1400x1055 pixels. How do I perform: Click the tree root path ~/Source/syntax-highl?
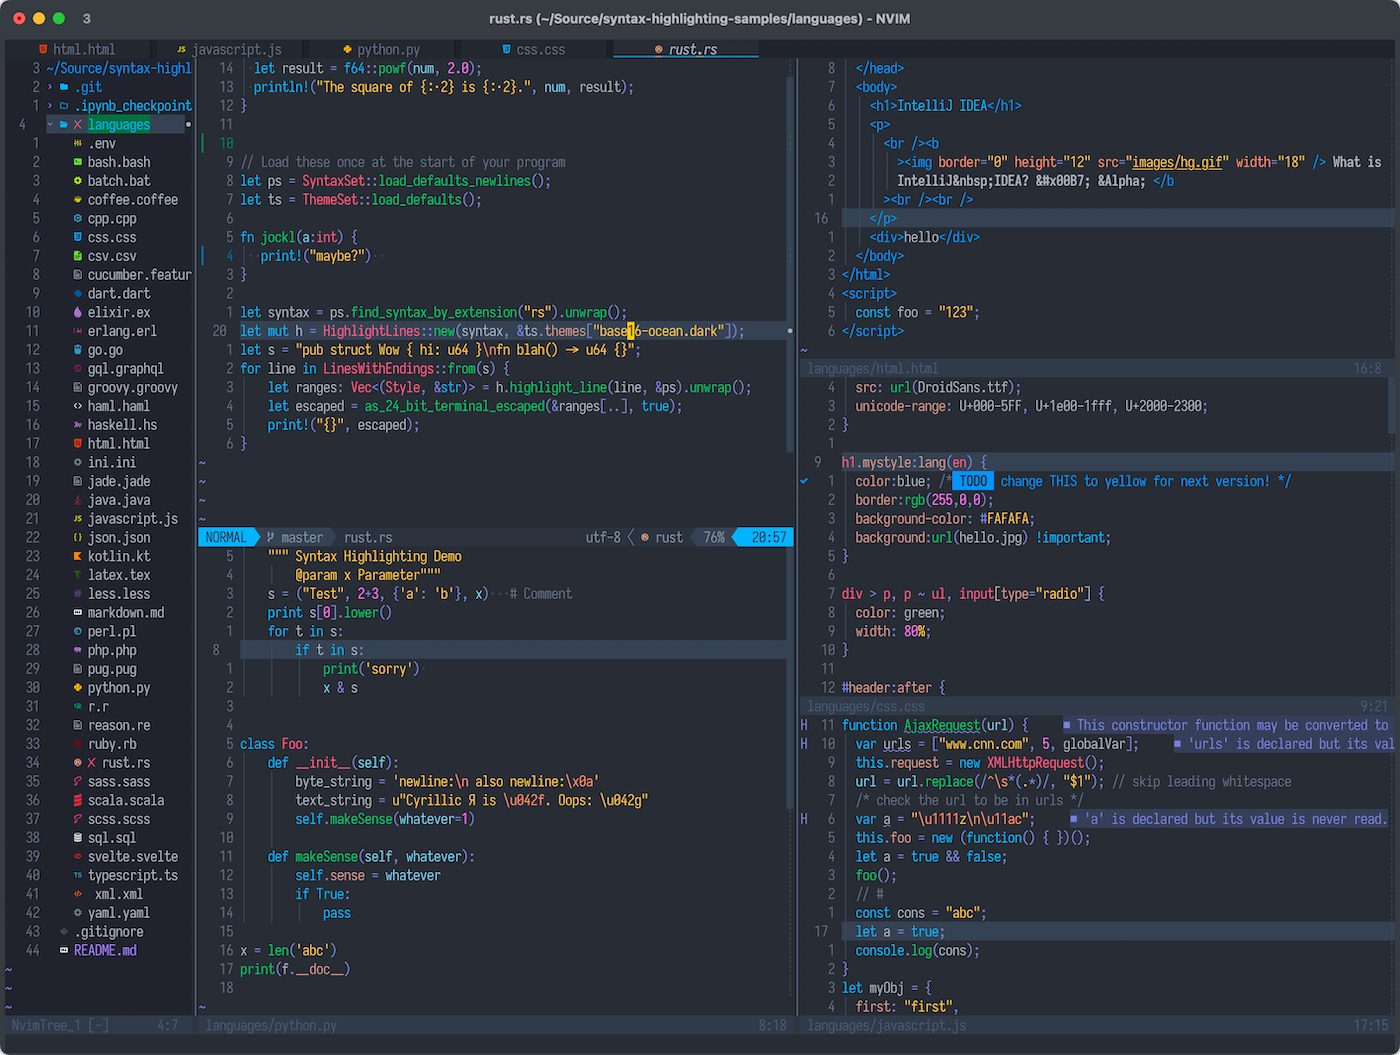pos(118,68)
